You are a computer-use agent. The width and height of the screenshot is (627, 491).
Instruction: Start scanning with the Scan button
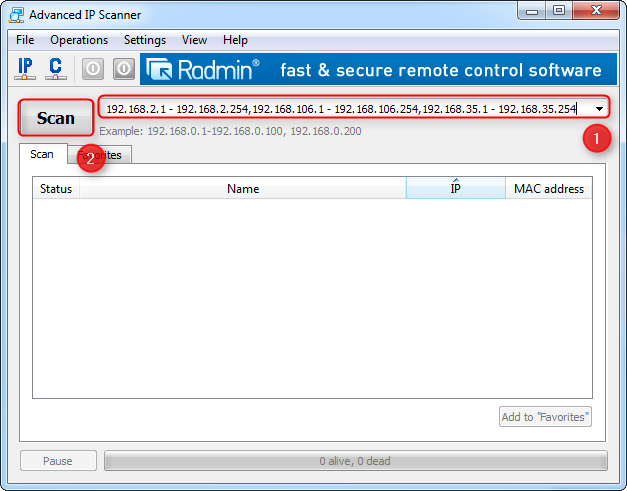[x=56, y=118]
